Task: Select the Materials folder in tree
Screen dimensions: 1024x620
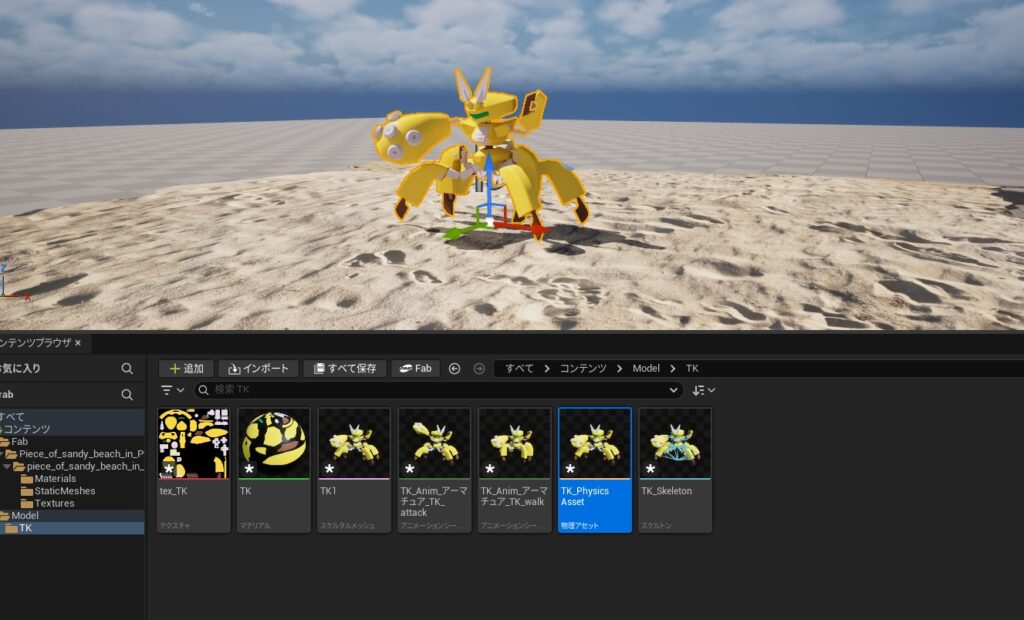Action: click(x=54, y=479)
